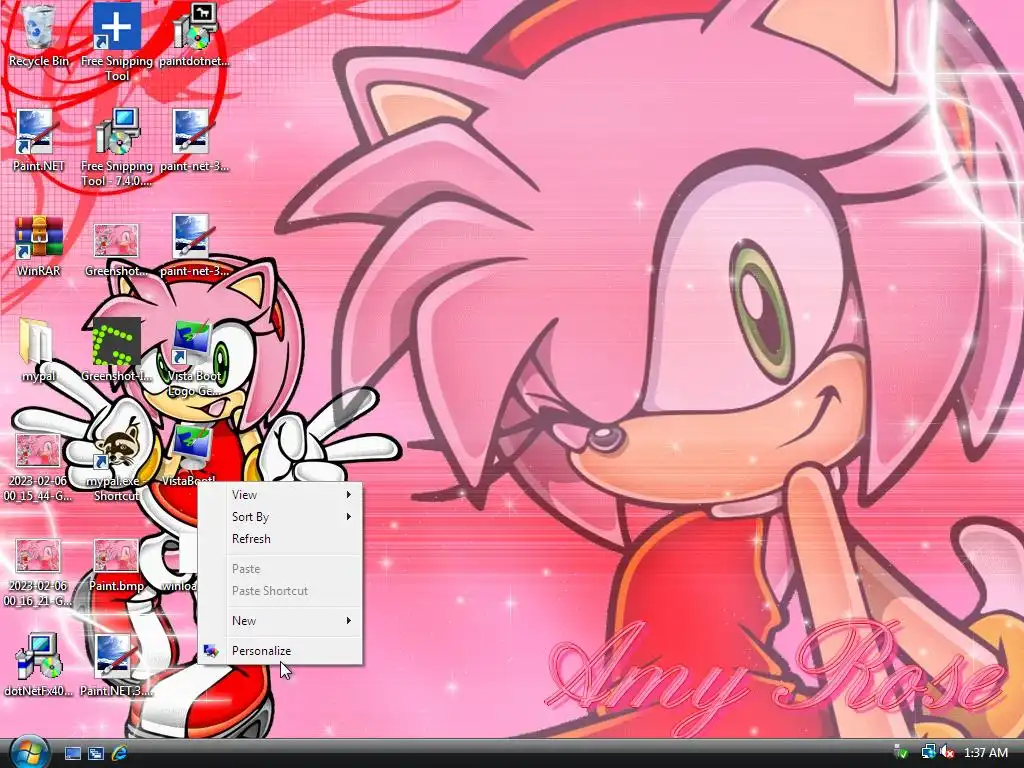Click Show Desktop in Quick Launch
1024x768 pixels.
pyautogui.click(x=72, y=753)
